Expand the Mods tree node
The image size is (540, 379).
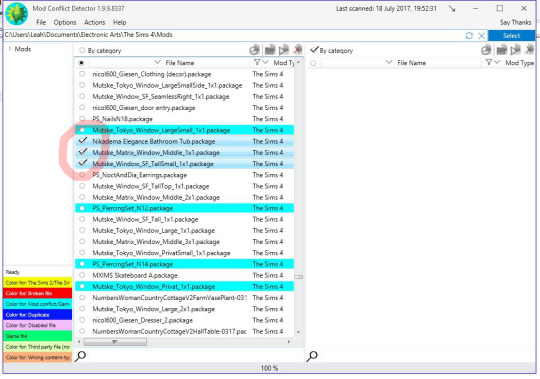10,49
